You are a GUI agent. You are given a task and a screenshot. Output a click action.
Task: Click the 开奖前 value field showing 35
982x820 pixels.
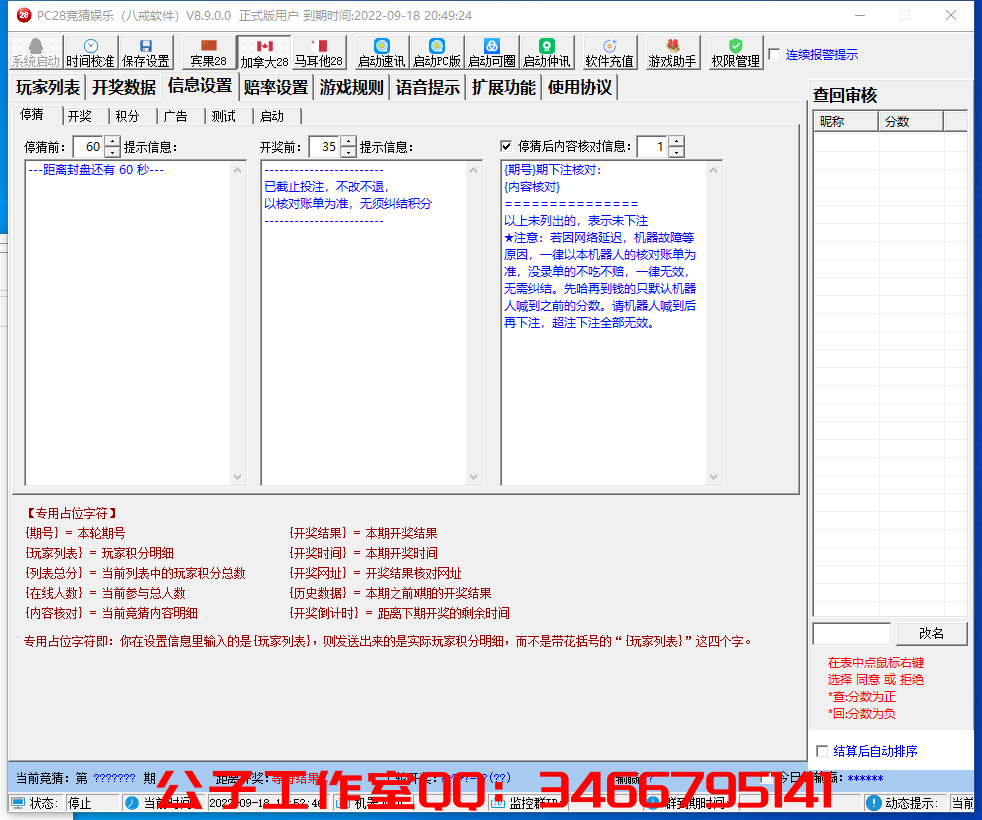point(326,147)
